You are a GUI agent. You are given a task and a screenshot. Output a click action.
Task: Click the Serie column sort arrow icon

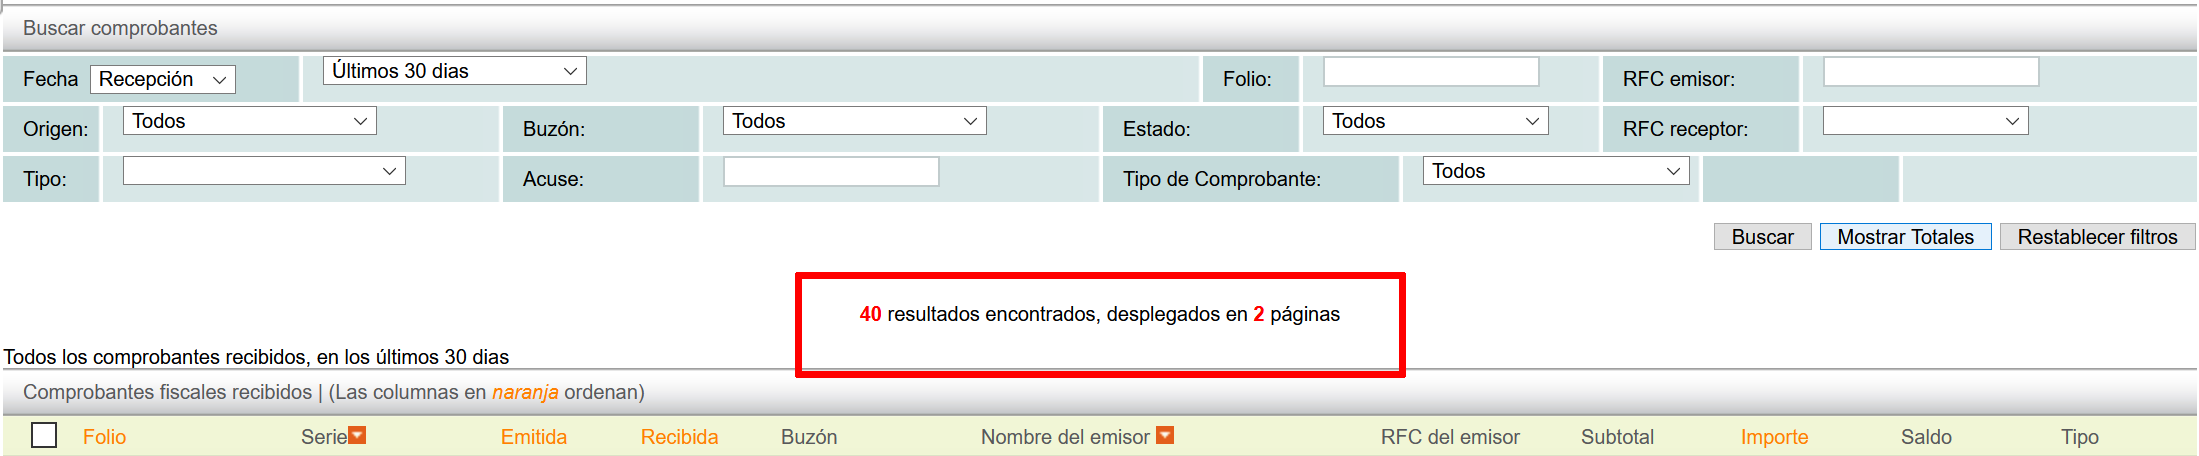pyautogui.click(x=357, y=436)
